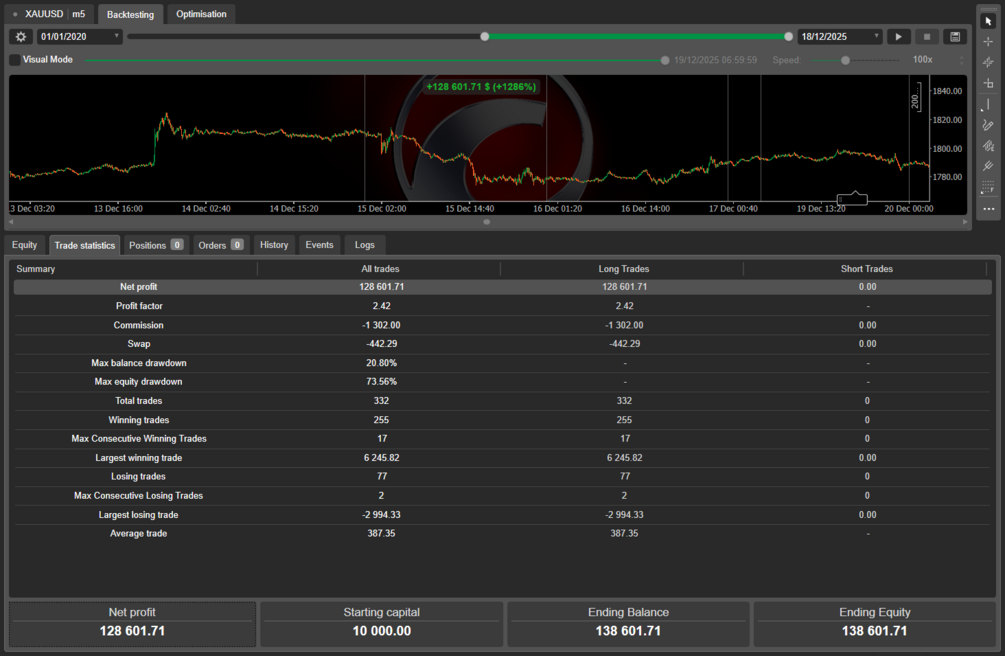The width and height of the screenshot is (1005, 656).
Task: Select the Trade statistics tab
Action: [x=85, y=245]
